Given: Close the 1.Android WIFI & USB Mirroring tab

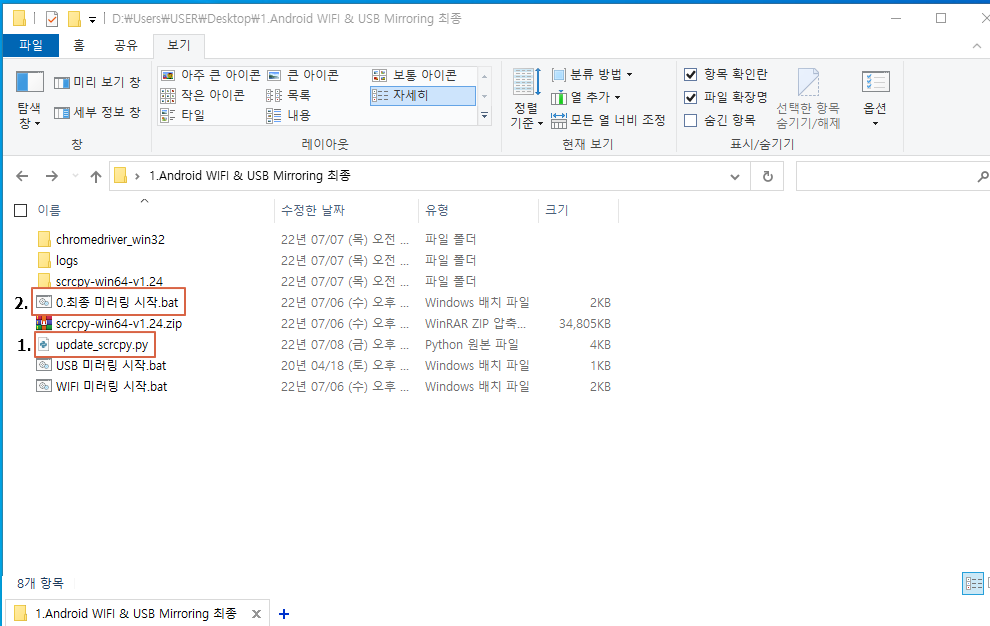Looking at the screenshot, I should (256, 613).
